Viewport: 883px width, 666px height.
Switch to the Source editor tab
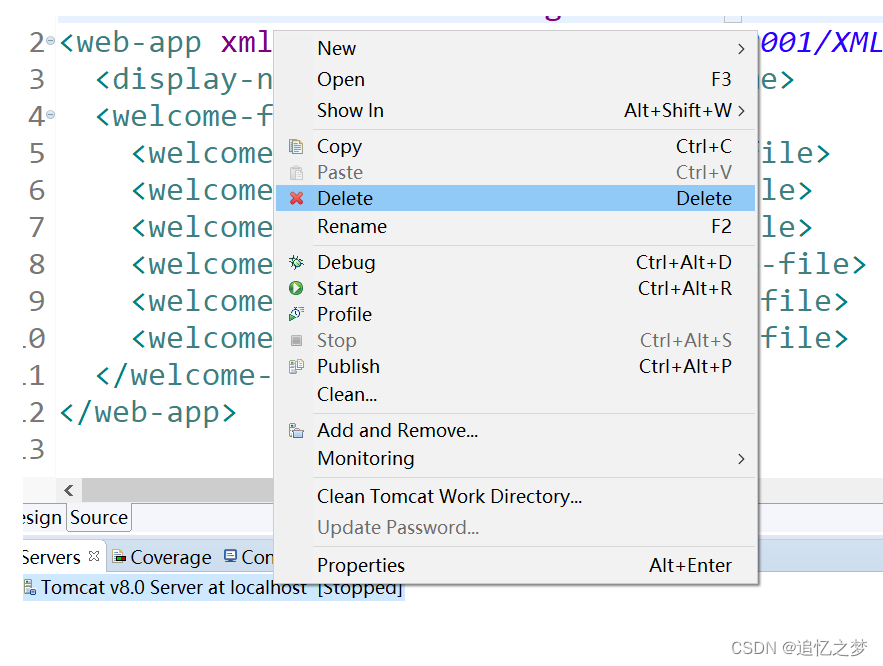[x=99, y=517]
